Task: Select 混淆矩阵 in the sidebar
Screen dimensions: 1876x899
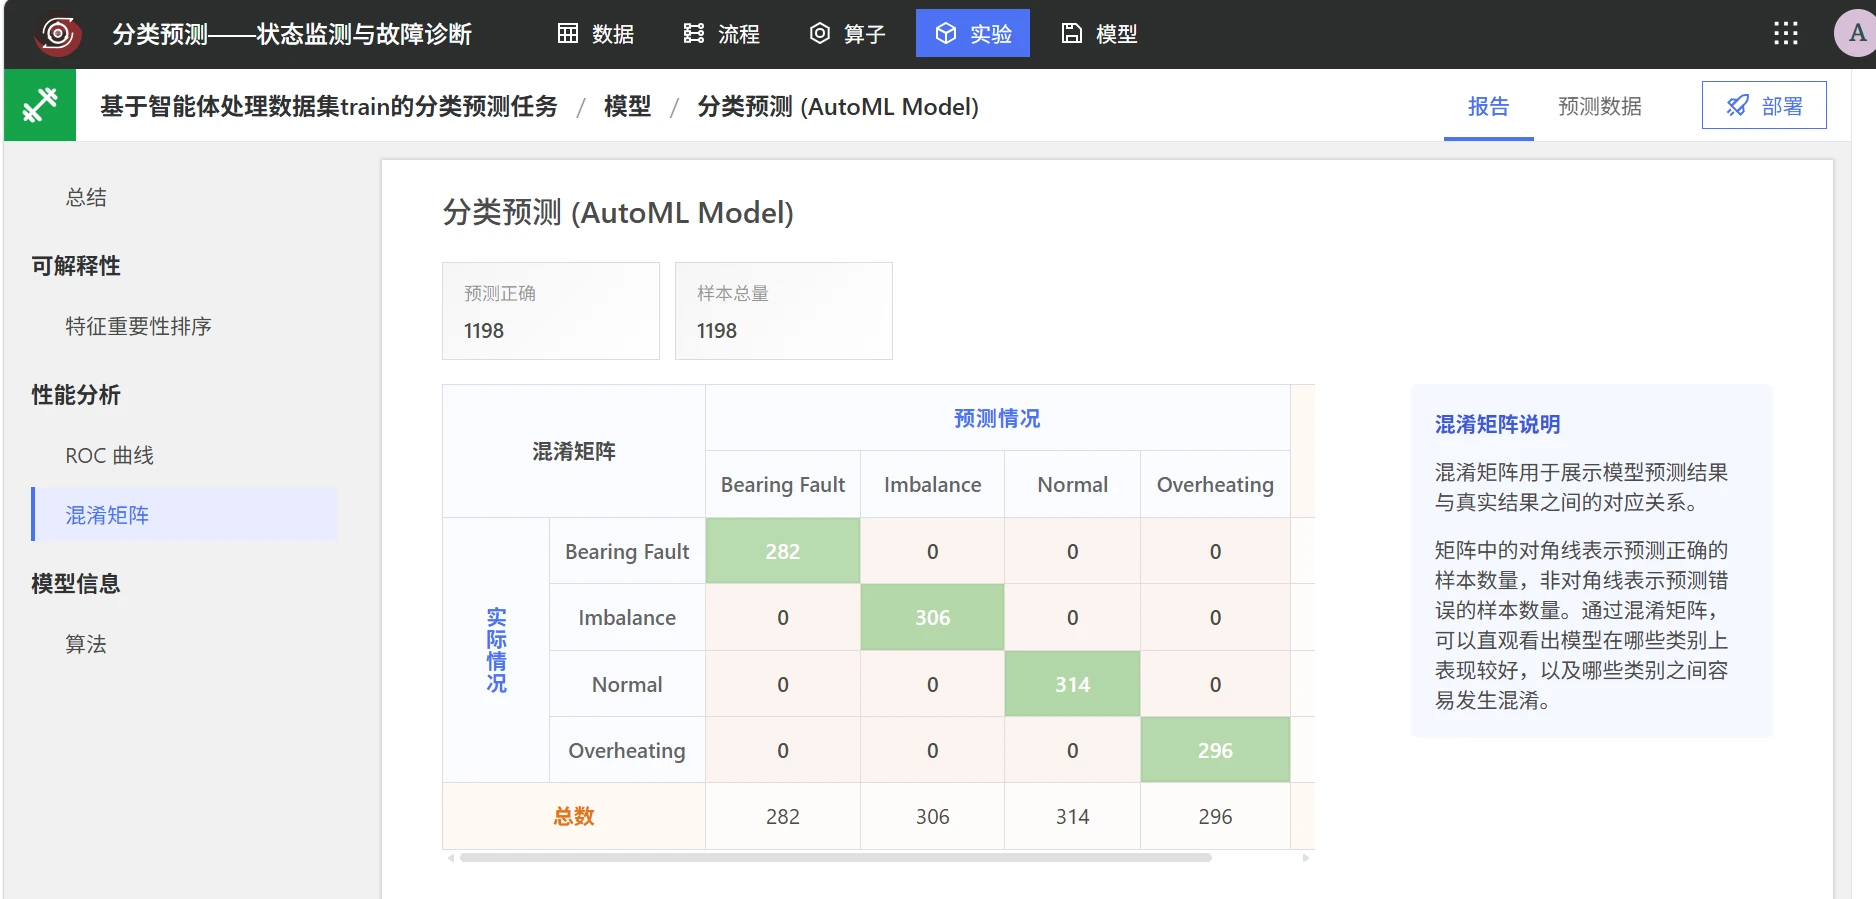Action: point(184,514)
